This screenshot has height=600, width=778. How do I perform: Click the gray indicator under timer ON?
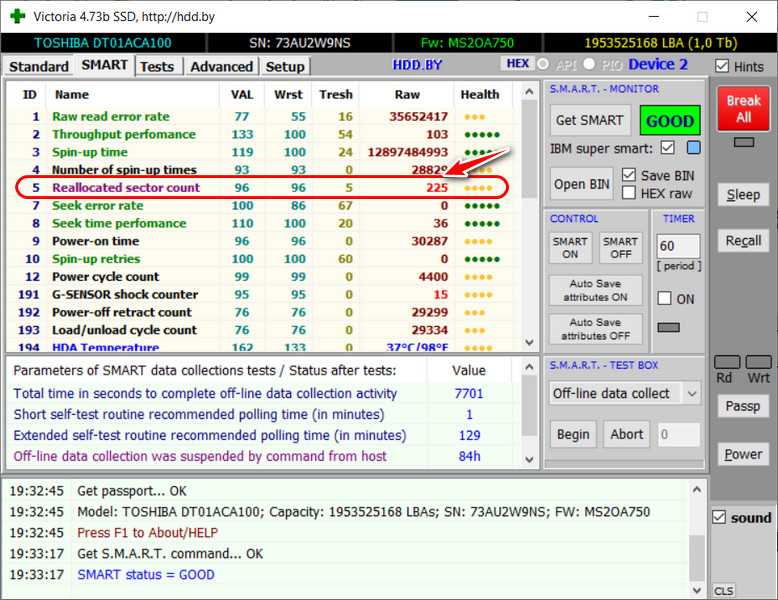tap(668, 328)
